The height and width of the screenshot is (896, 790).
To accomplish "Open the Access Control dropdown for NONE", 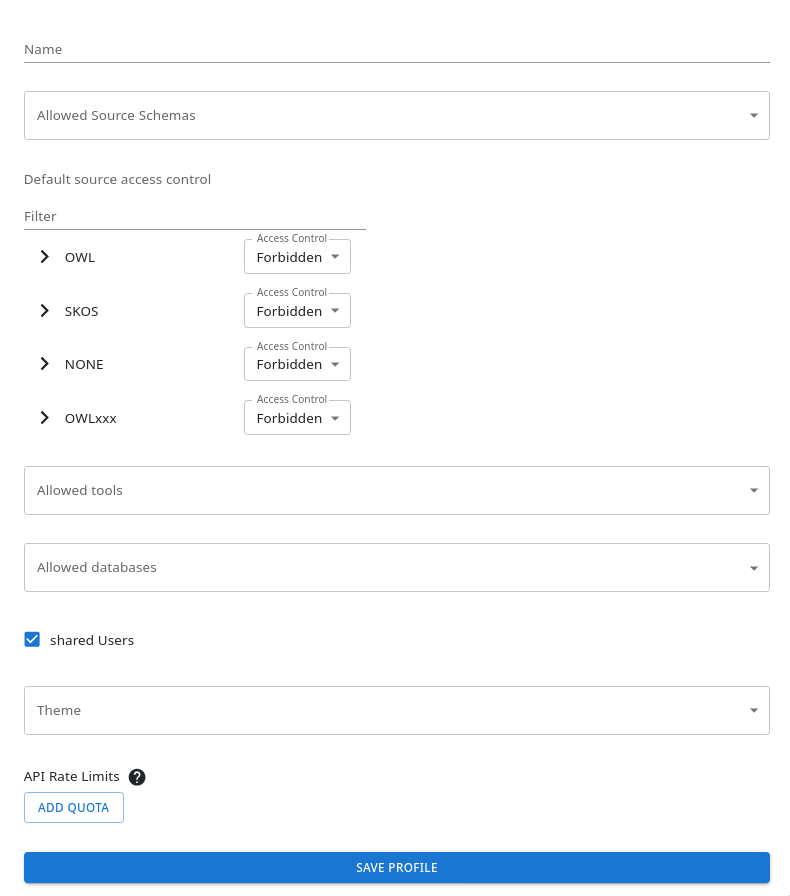I will (297, 364).
